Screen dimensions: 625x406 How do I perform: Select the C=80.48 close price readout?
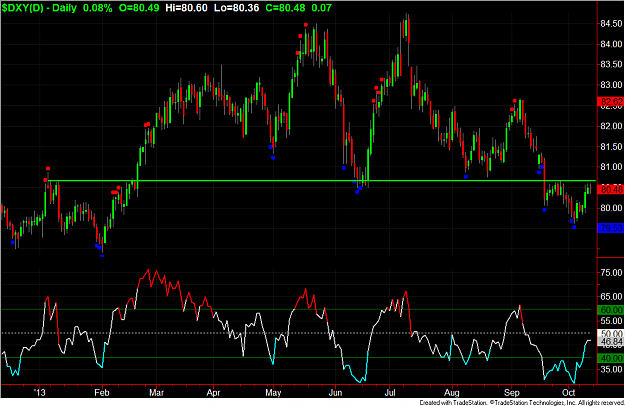285,8
